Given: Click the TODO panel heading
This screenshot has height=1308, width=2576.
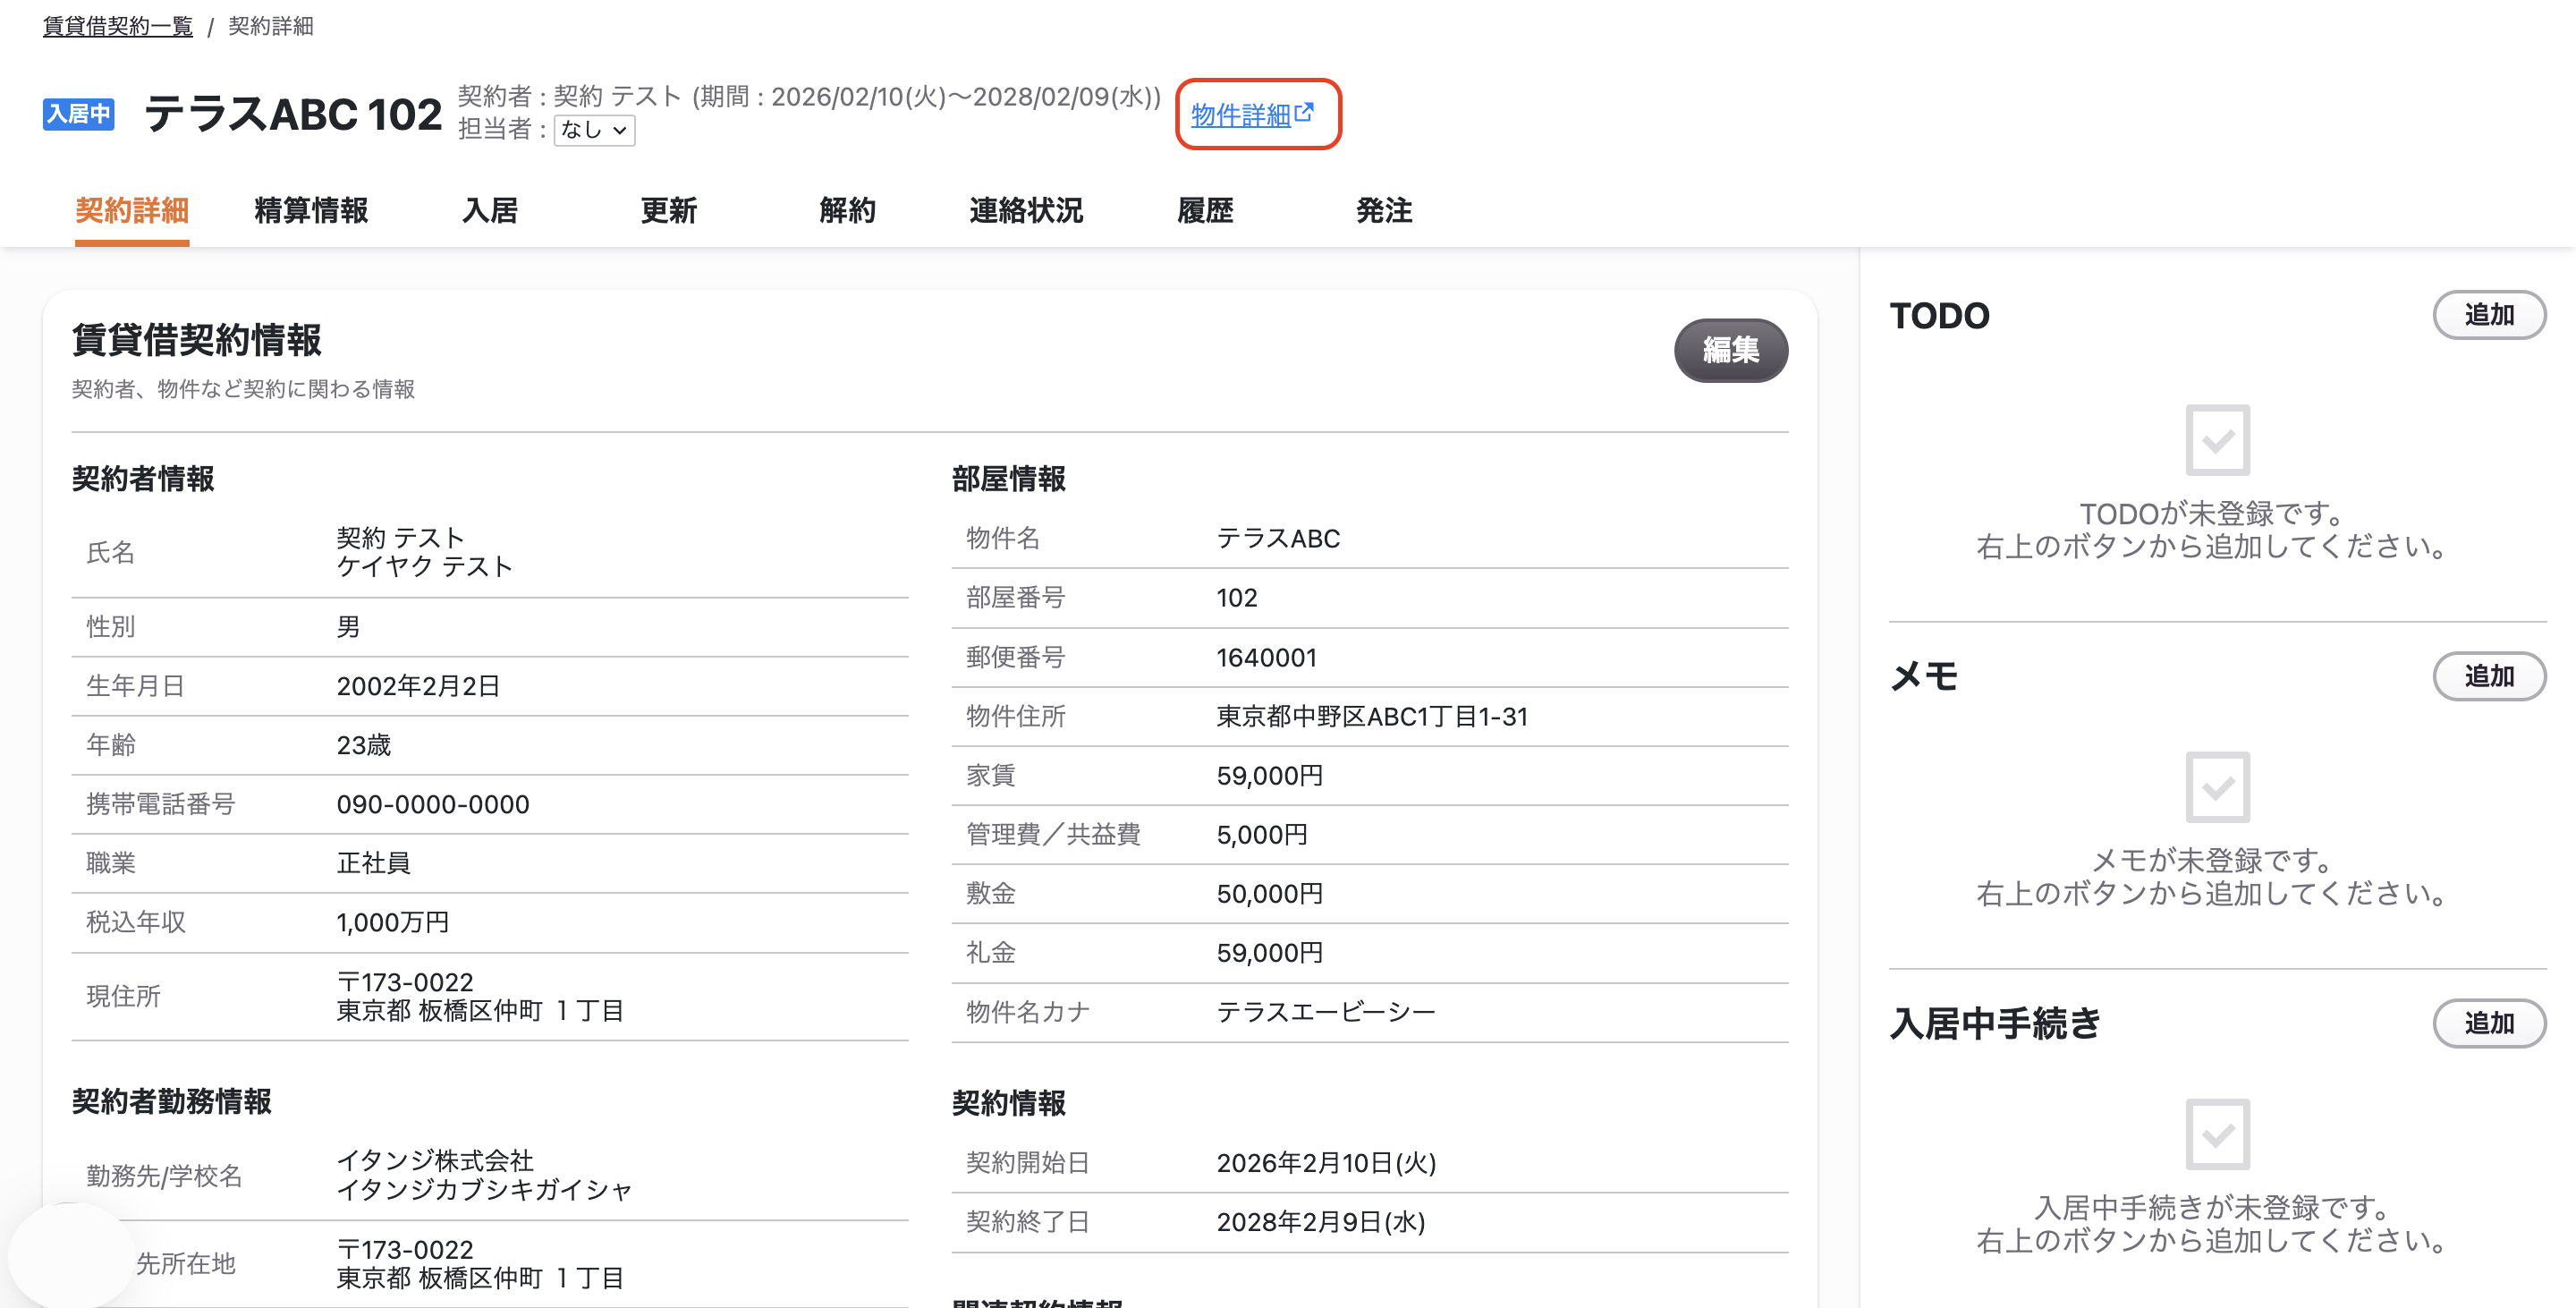Looking at the screenshot, I should tap(1939, 316).
